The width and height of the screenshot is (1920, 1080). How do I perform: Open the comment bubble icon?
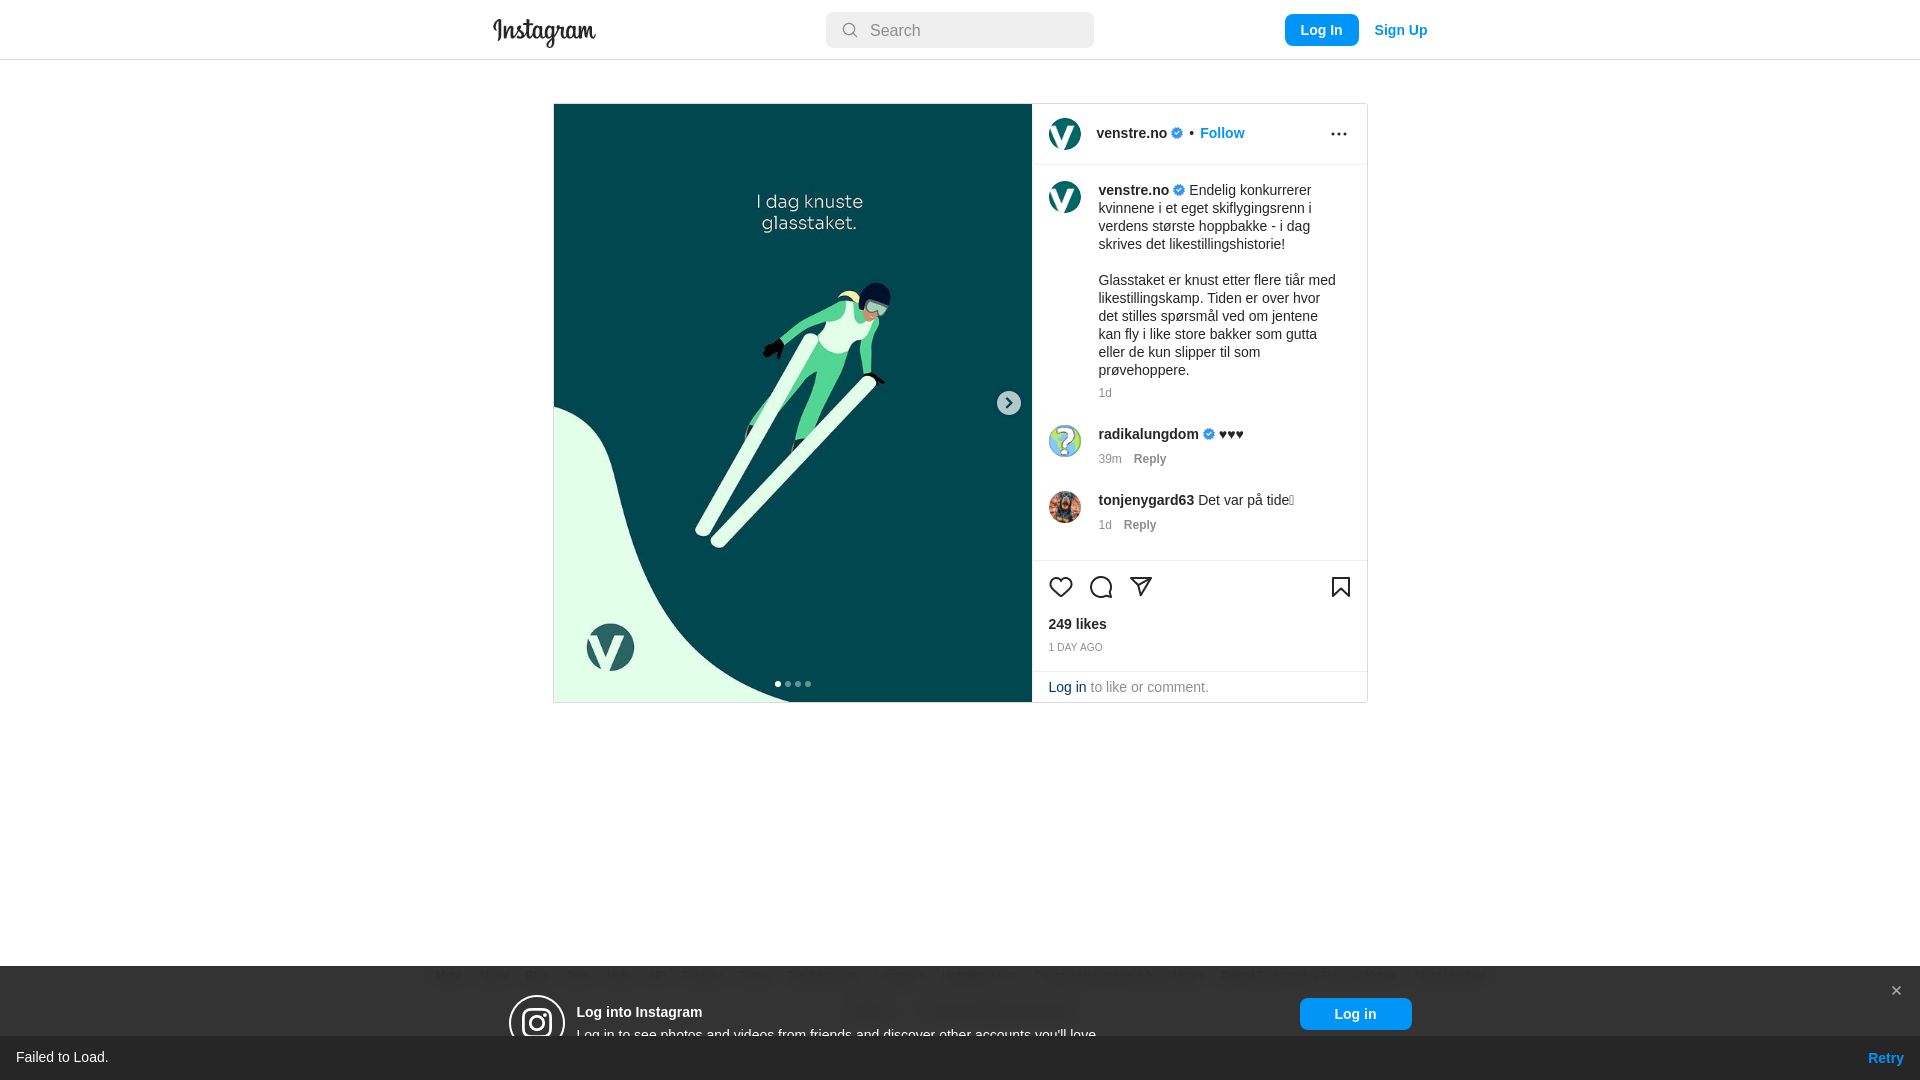point(1100,587)
